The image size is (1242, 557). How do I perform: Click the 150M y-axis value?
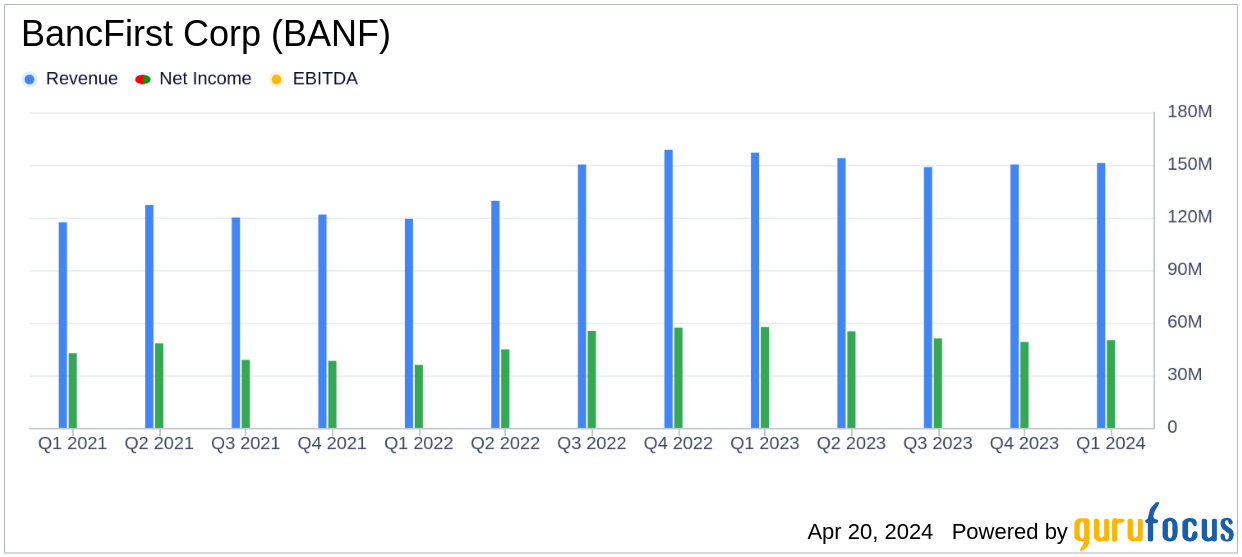[x=1190, y=164]
